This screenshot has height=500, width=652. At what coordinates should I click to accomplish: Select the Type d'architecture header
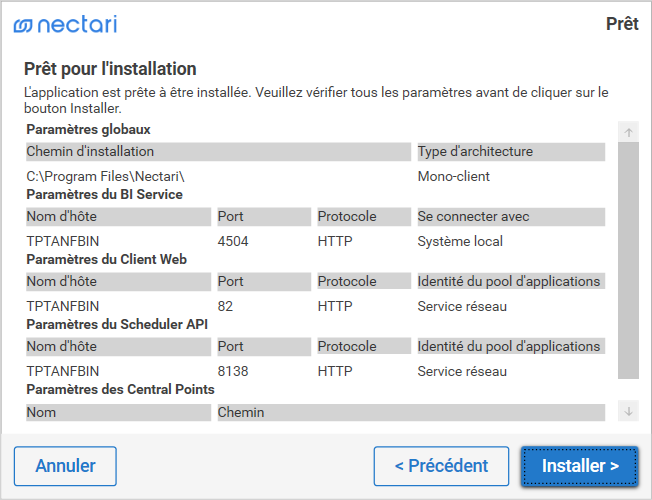coord(475,152)
